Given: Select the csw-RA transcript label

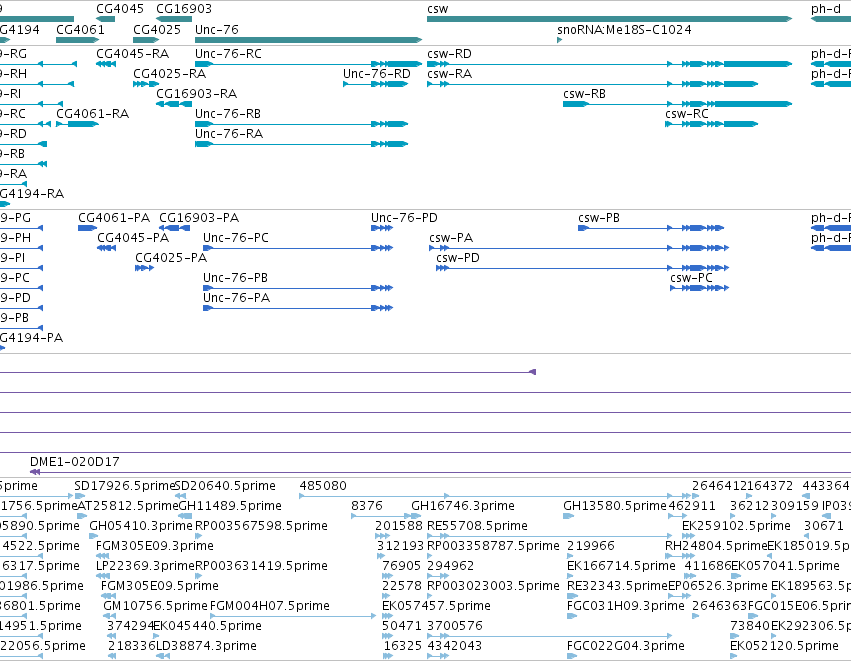Looking at the screenshot, I should click(449, 74).
